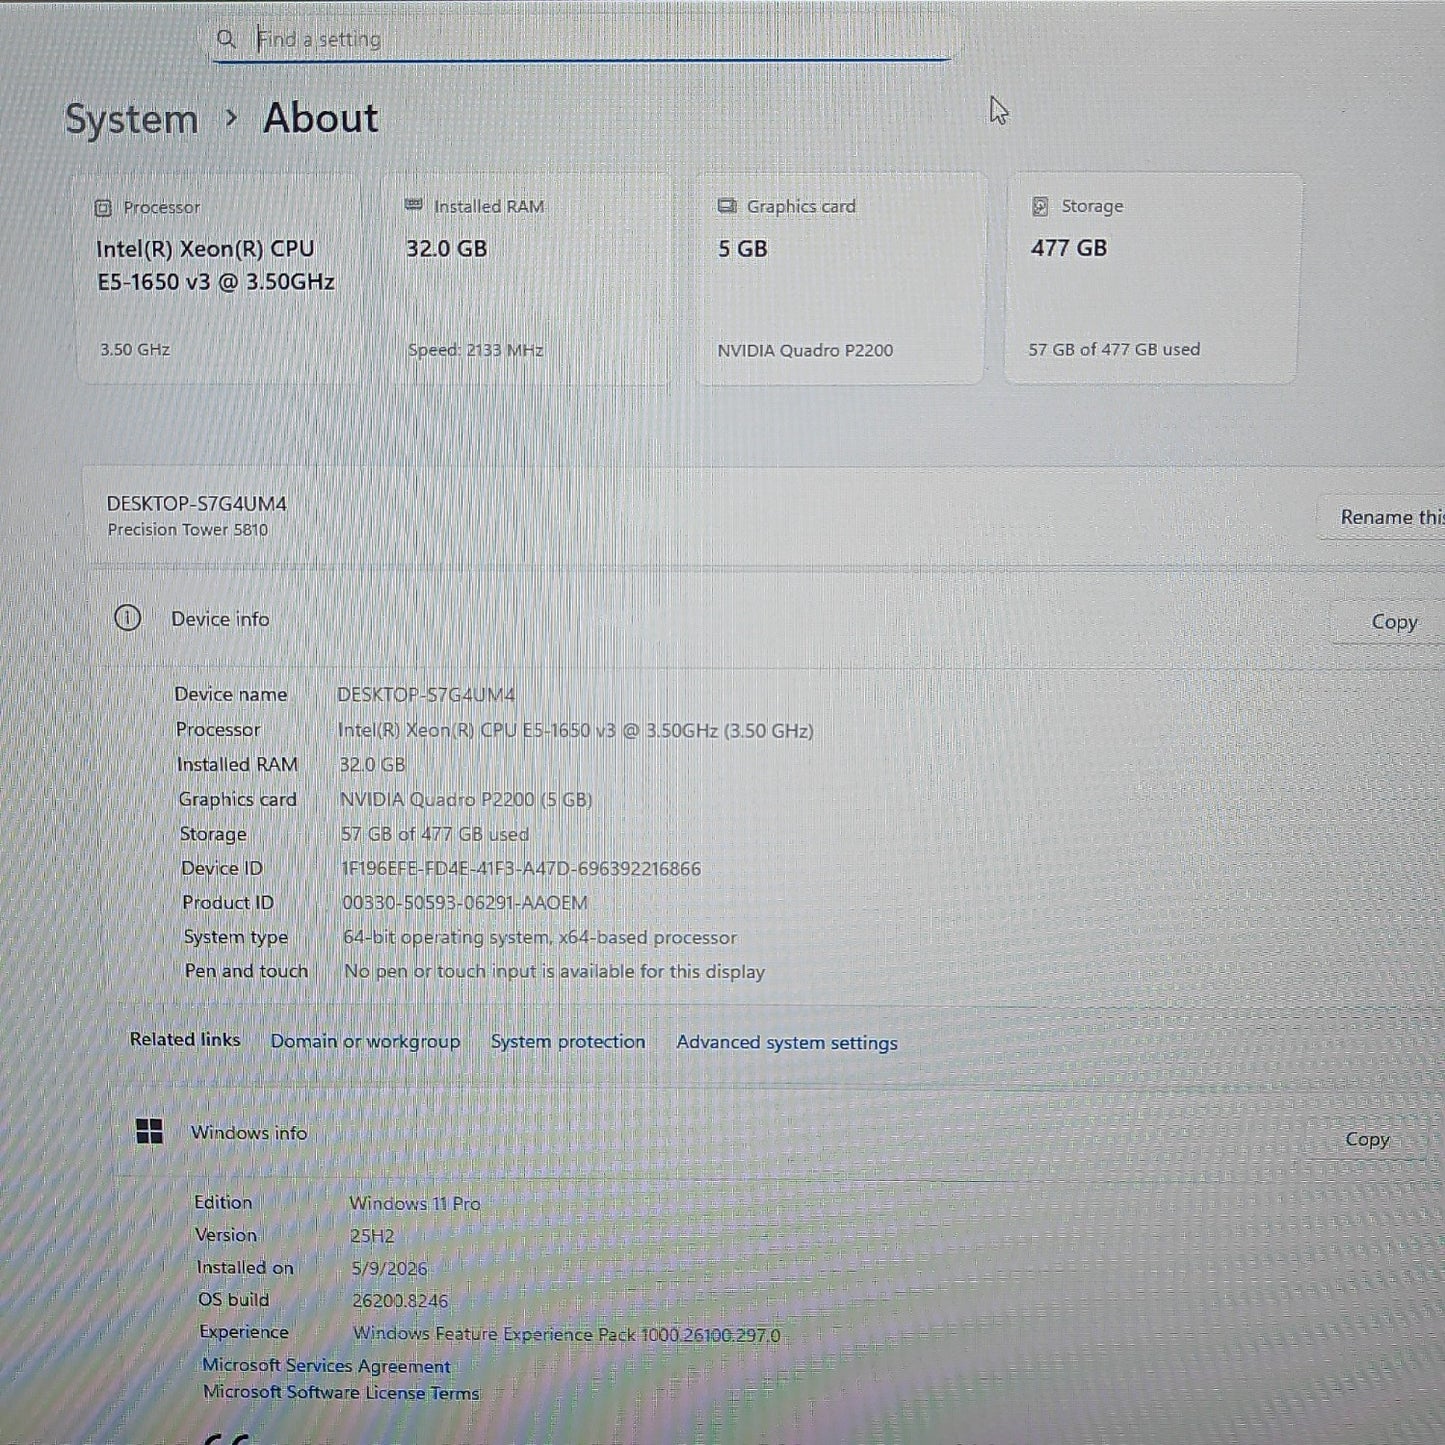Click NVIDIA Quadro P2200 text in card
This screenshot has width=1445, height=1445.
(x=805, y=351)
